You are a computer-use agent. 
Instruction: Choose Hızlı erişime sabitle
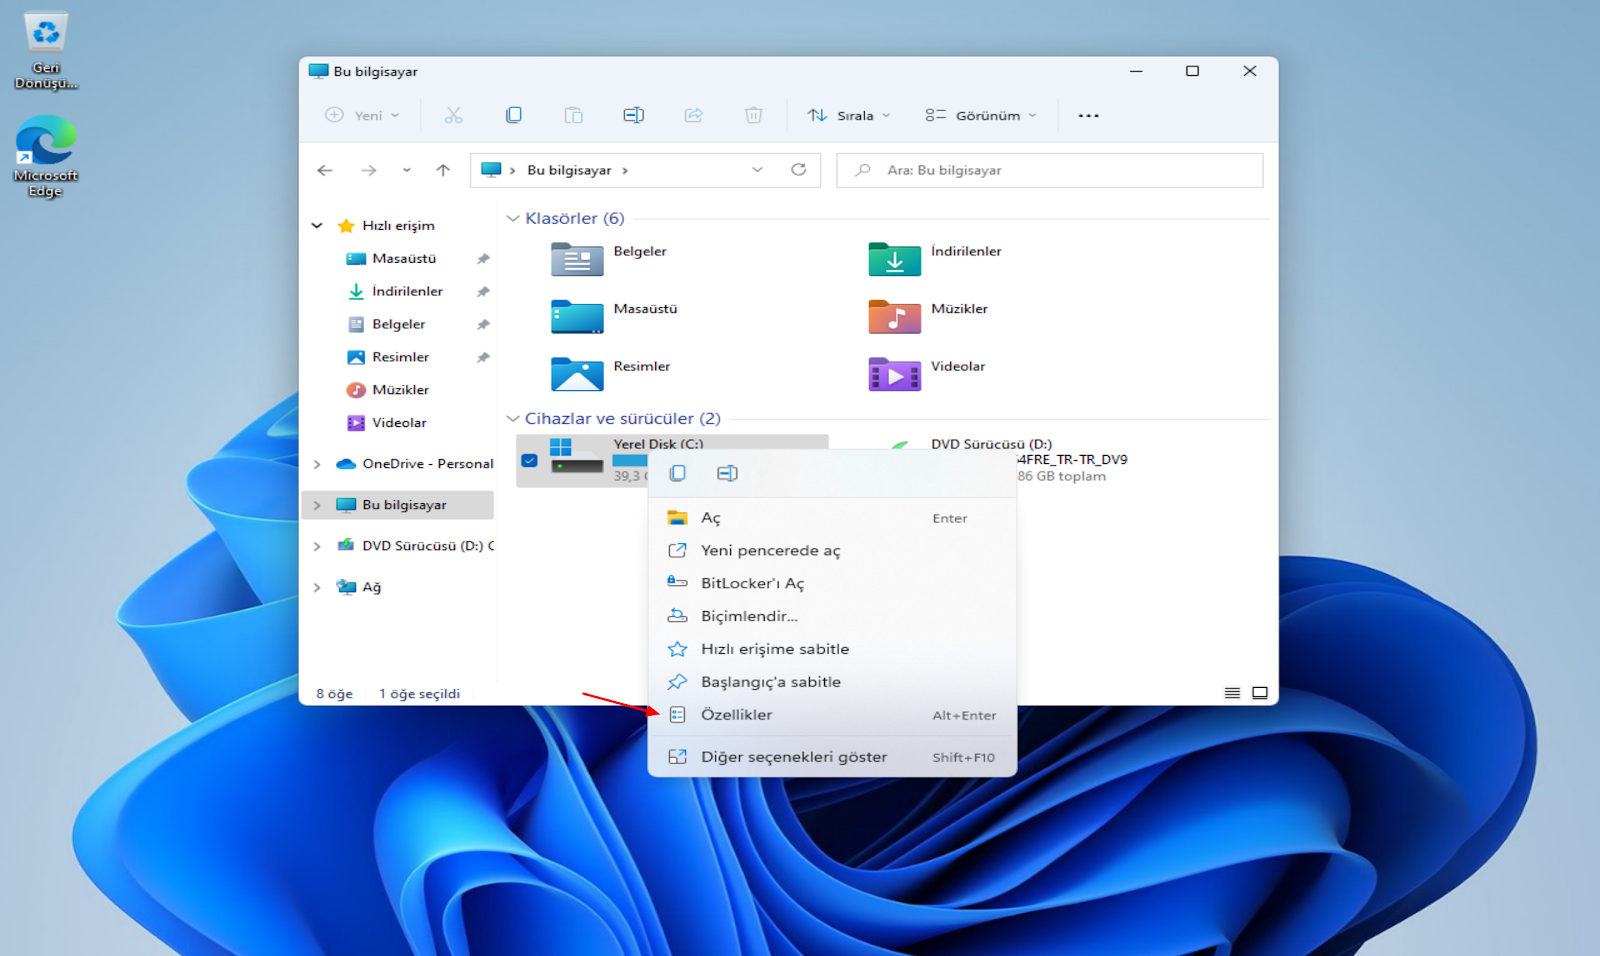tap(832, 649)
